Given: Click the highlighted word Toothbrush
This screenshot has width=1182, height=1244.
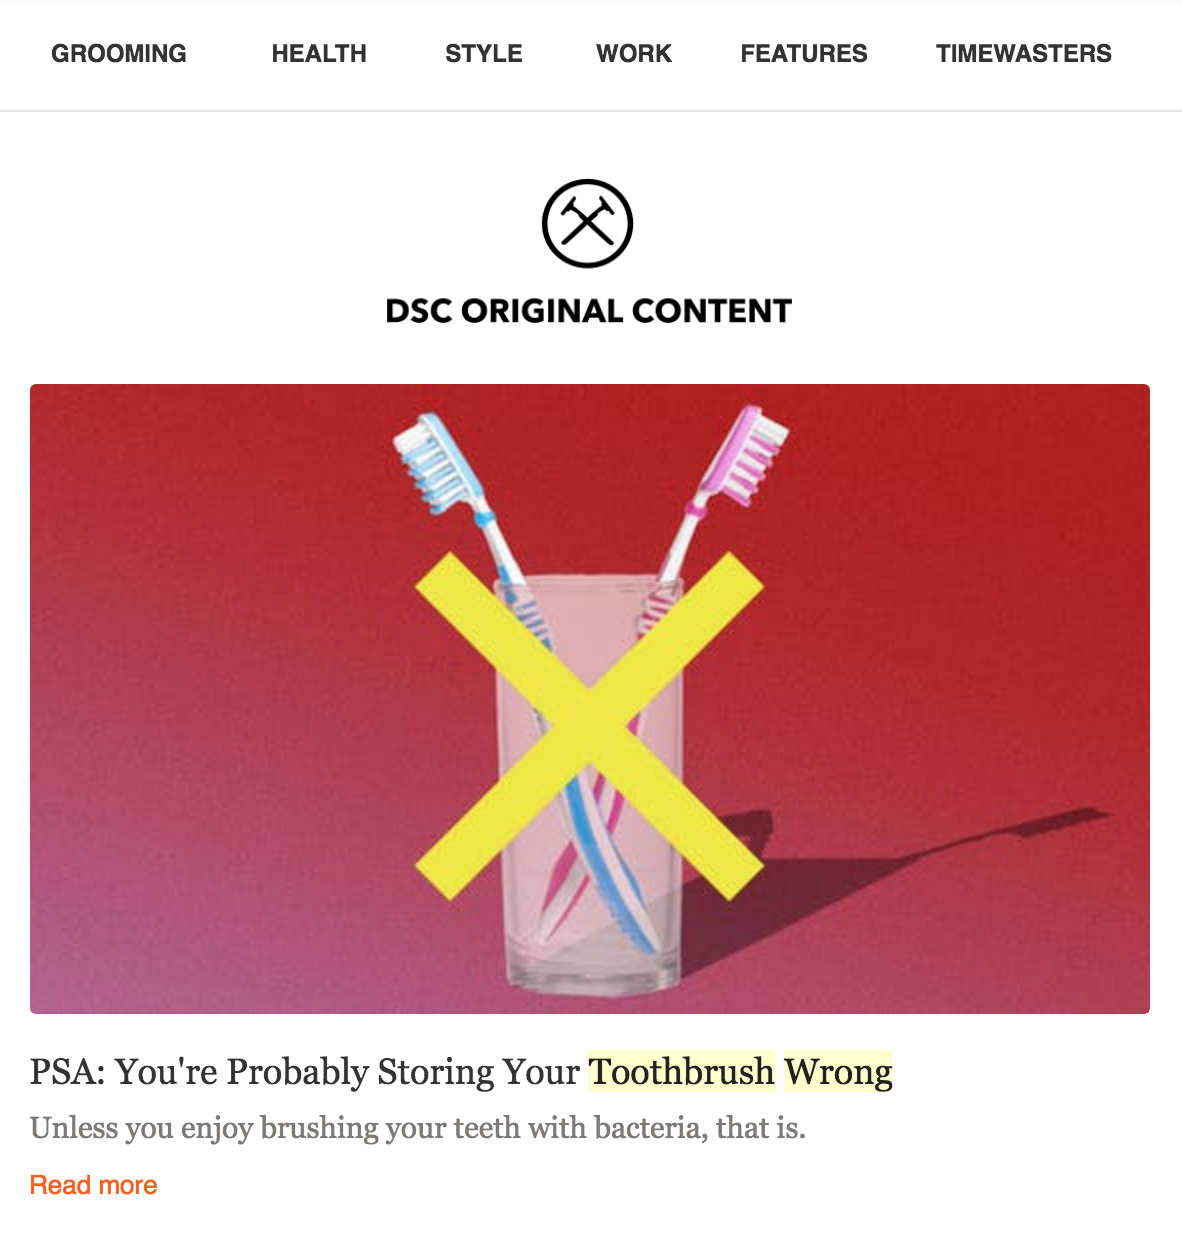Looking at the screenshot, I should (x=681, y=1072).
